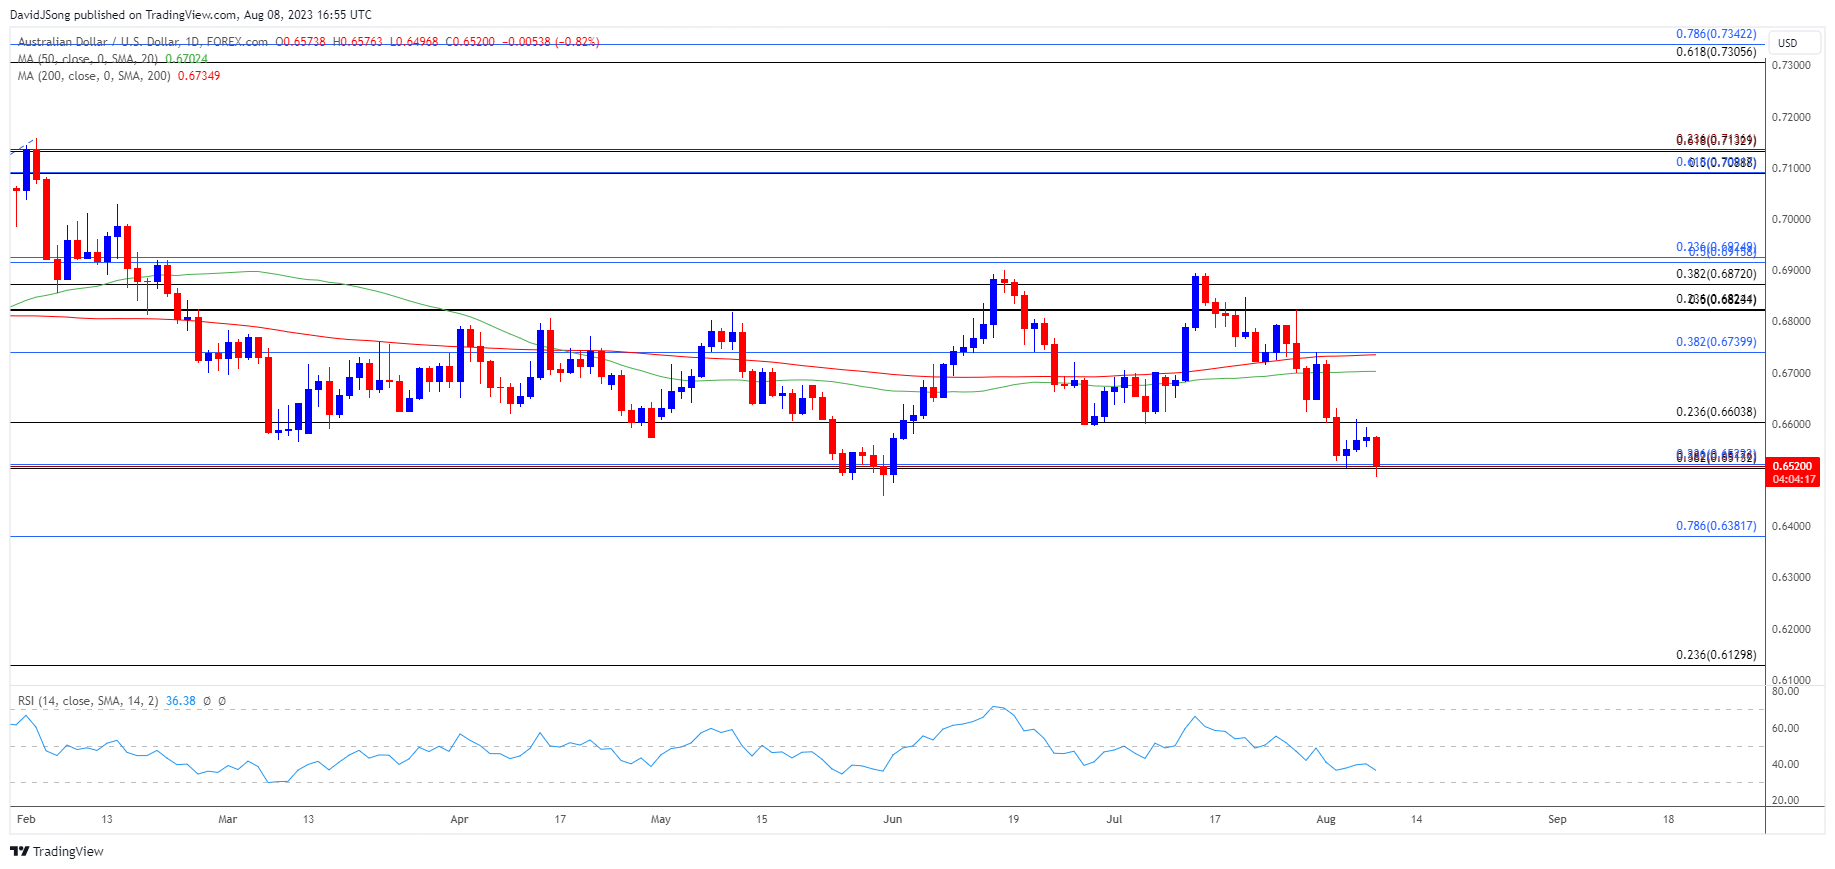Click the TradingView logo at bottom left

(x=57, y=851)
